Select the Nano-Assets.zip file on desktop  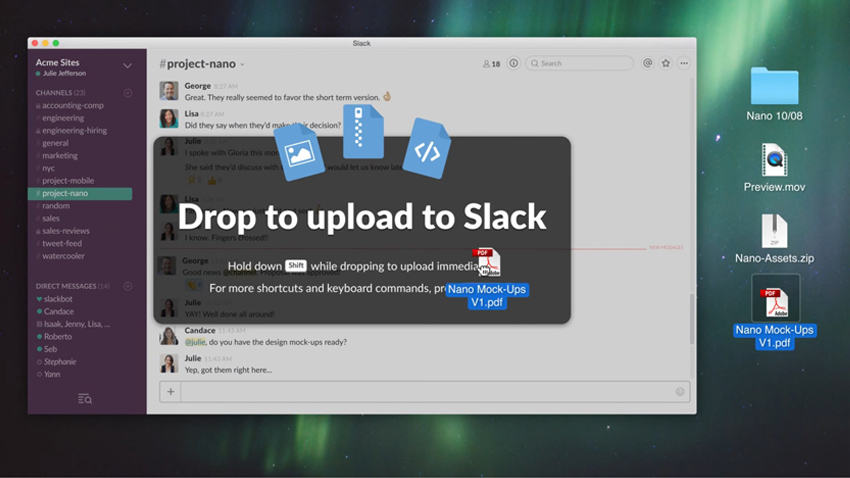[x=774, y=239]
